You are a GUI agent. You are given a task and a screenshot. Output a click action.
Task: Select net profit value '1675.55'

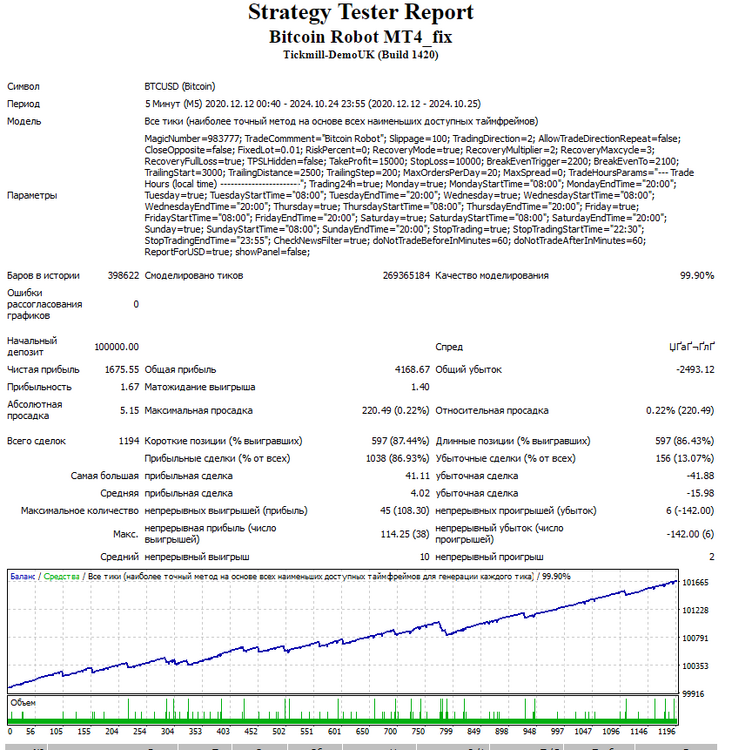(x=122, y=370)
